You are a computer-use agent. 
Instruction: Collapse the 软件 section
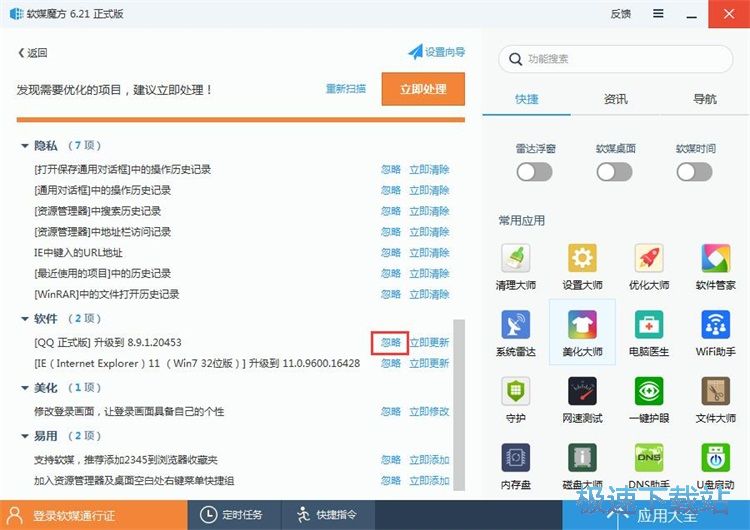(x=25, y=319)
